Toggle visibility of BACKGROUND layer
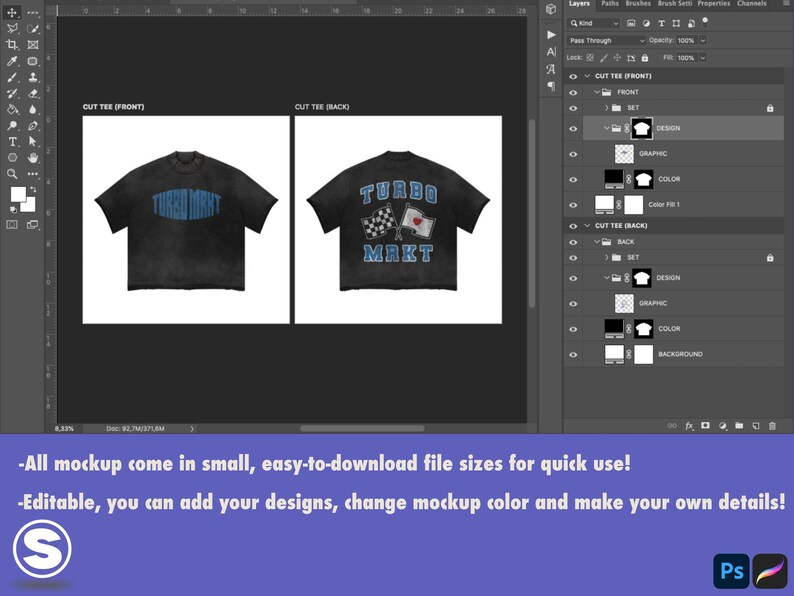Viewport: 794px width, 596px height. [573, 355]
